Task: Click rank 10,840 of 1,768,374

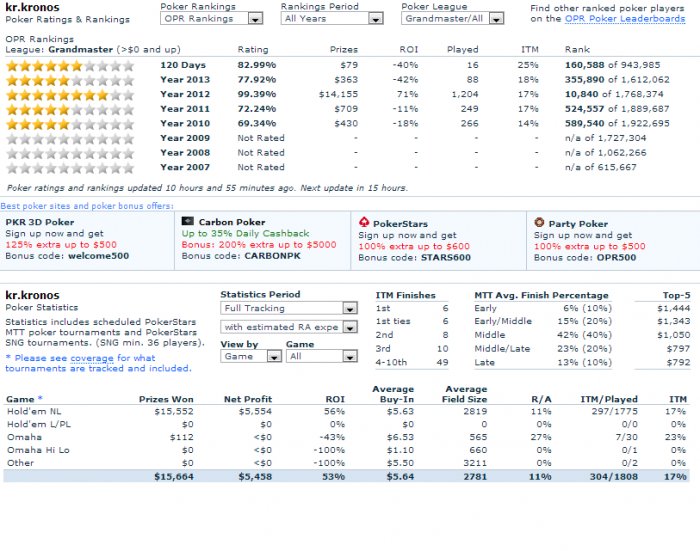Action: [x=614, y=94]
